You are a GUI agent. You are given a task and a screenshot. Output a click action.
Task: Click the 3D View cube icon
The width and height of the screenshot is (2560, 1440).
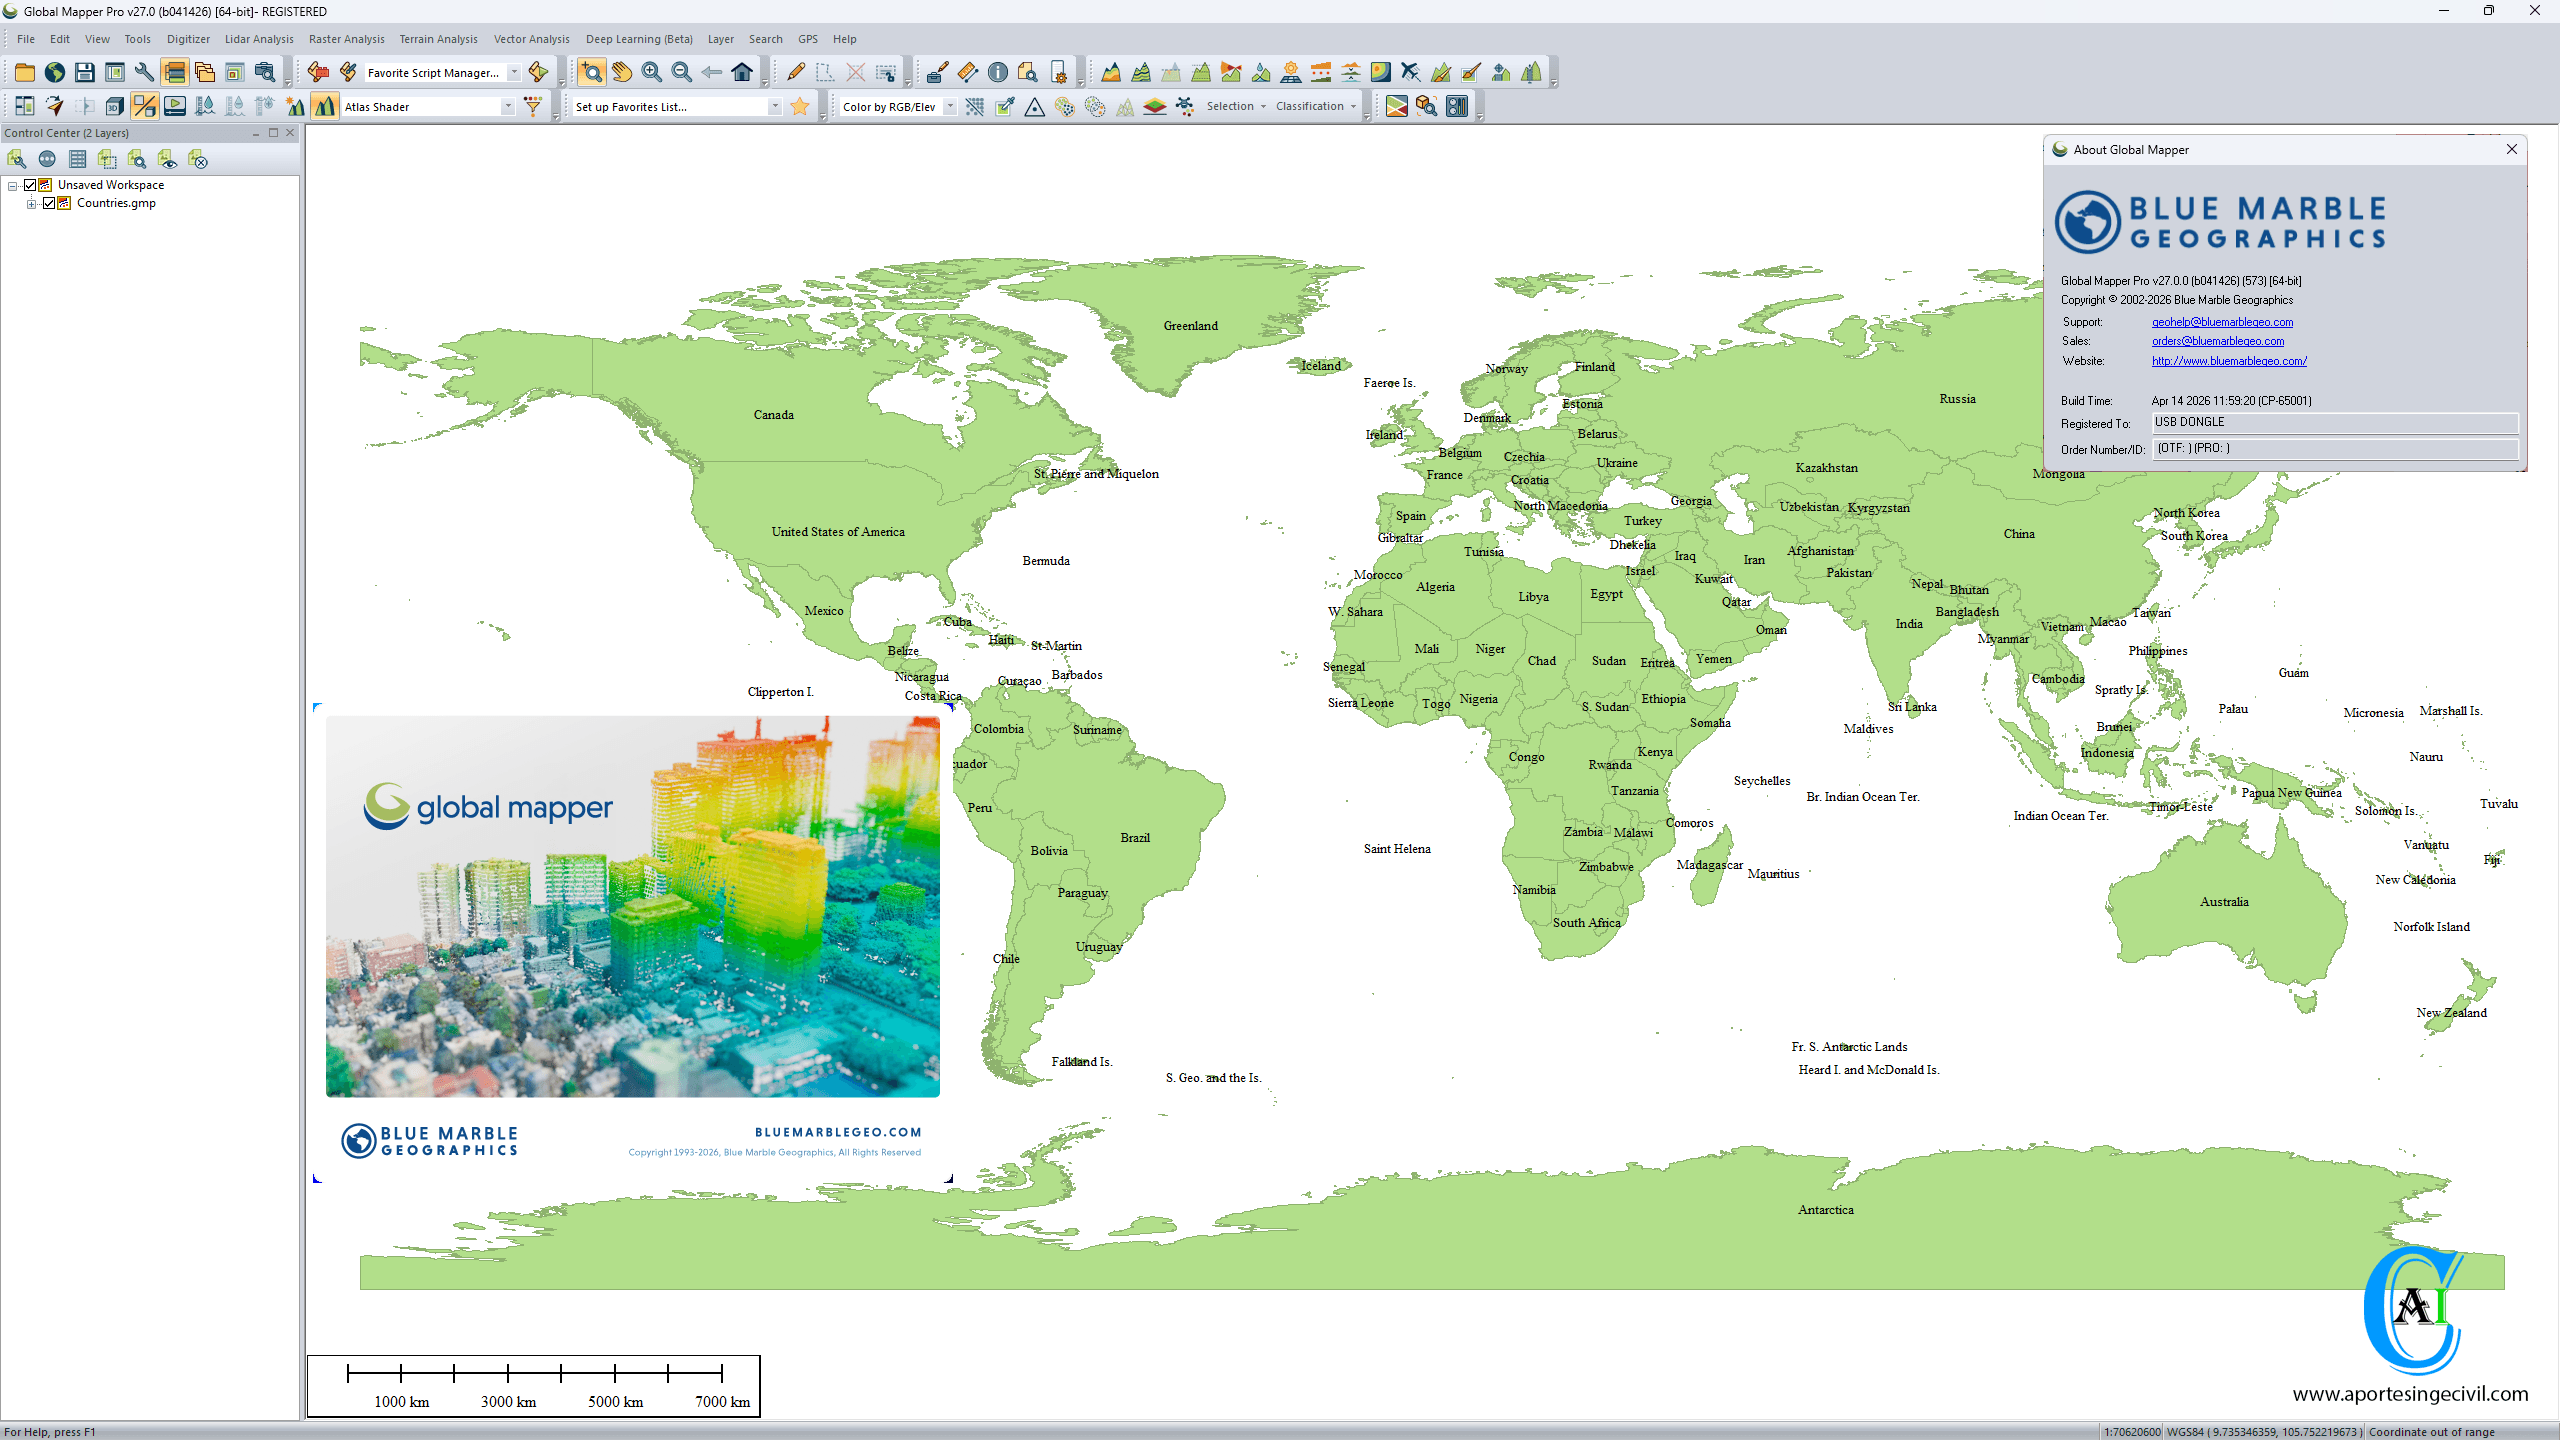114,106
